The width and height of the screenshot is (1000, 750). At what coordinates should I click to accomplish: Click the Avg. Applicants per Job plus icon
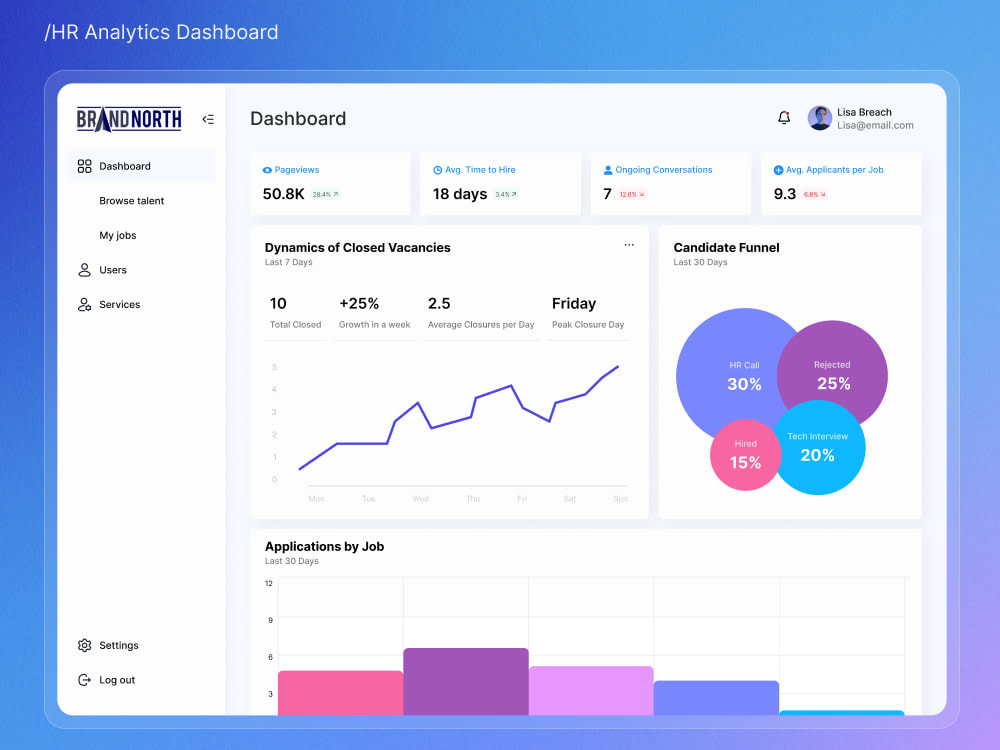(x=778, y=170)
